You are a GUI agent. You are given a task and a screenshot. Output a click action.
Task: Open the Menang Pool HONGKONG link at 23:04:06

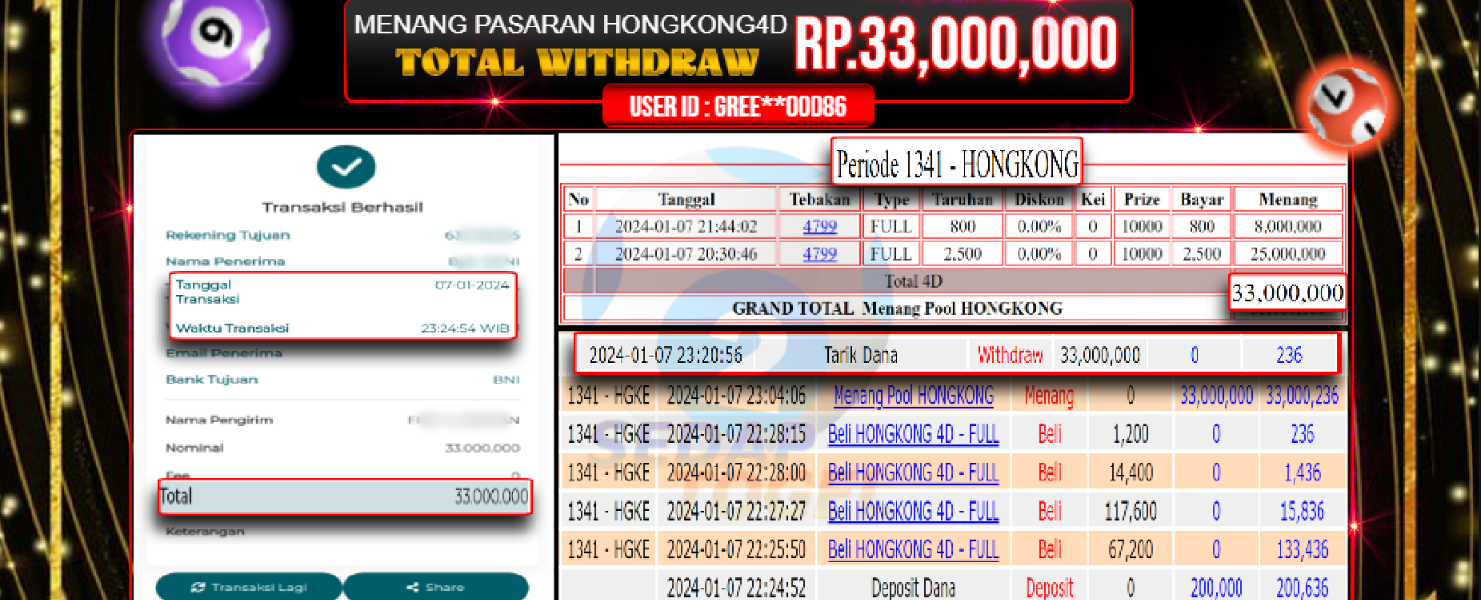point(914,396)
